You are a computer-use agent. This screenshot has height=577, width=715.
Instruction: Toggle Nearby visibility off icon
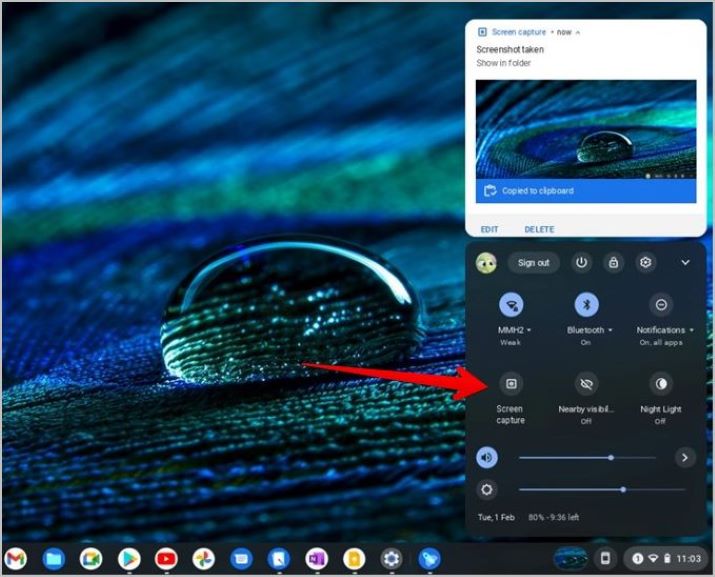586,384
